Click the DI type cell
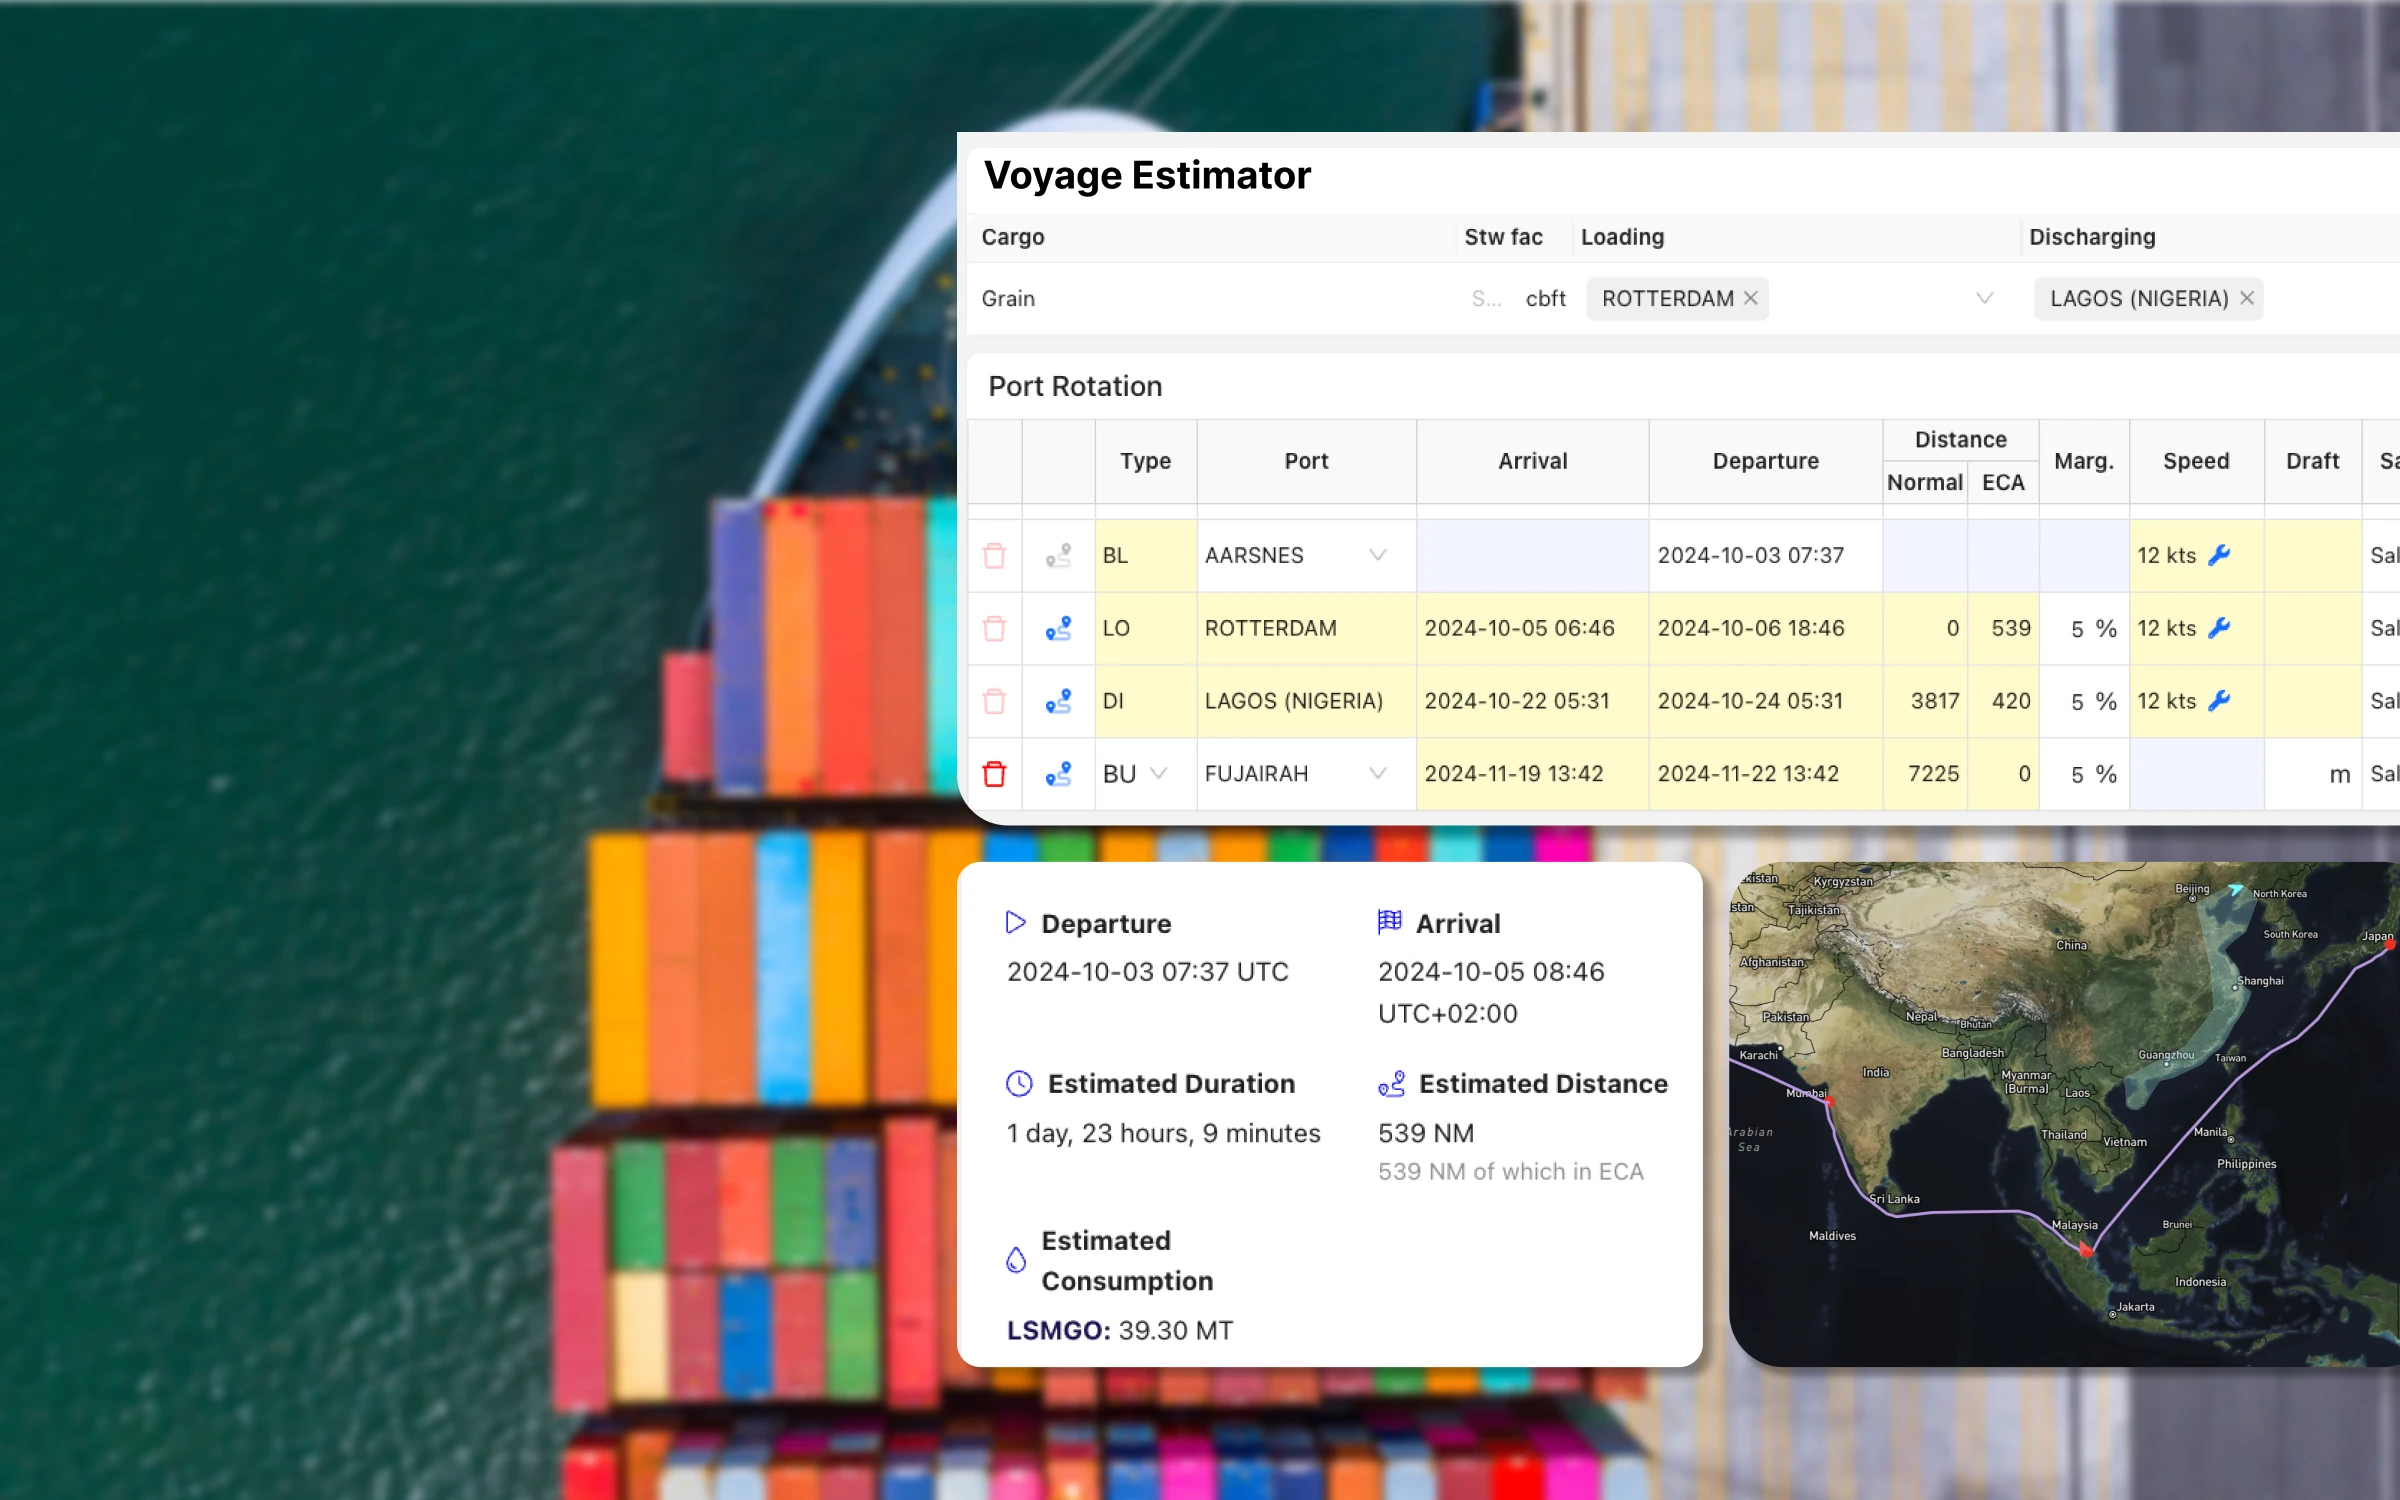Viewport: 2400px width, 1500px height. point(1146,701)
